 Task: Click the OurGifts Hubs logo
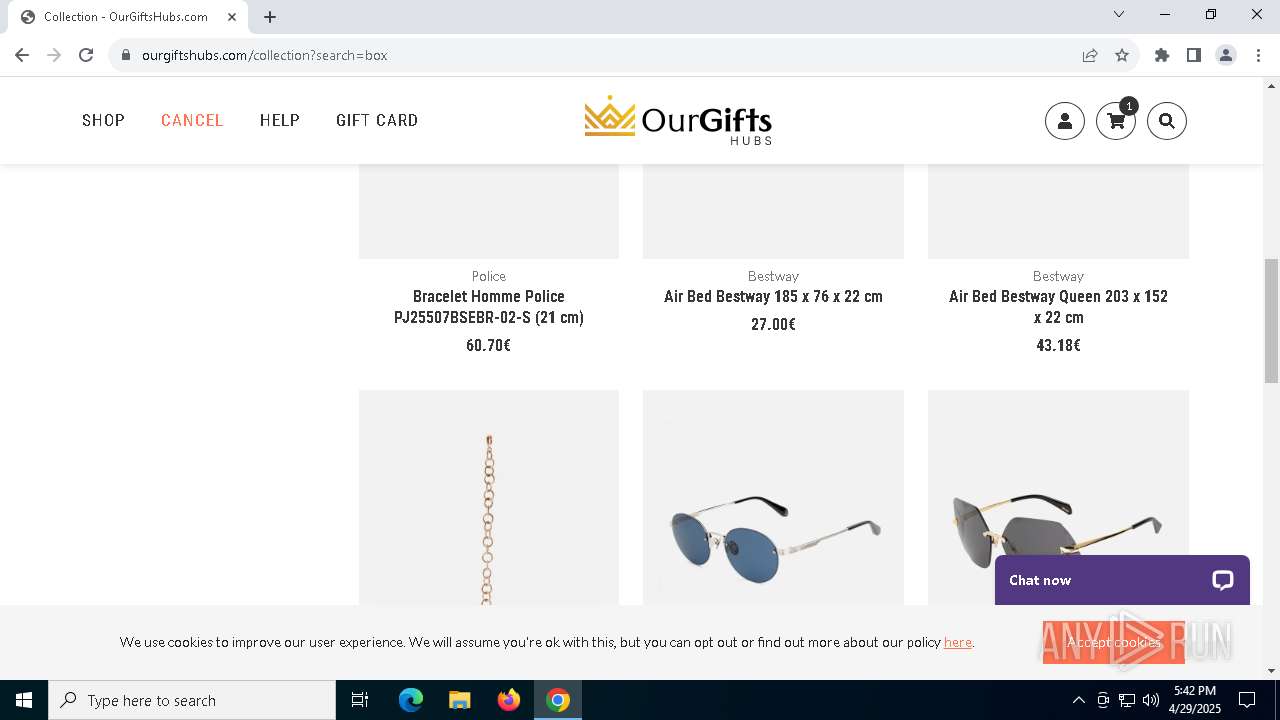pyautogui.click(x=678, y=121)
